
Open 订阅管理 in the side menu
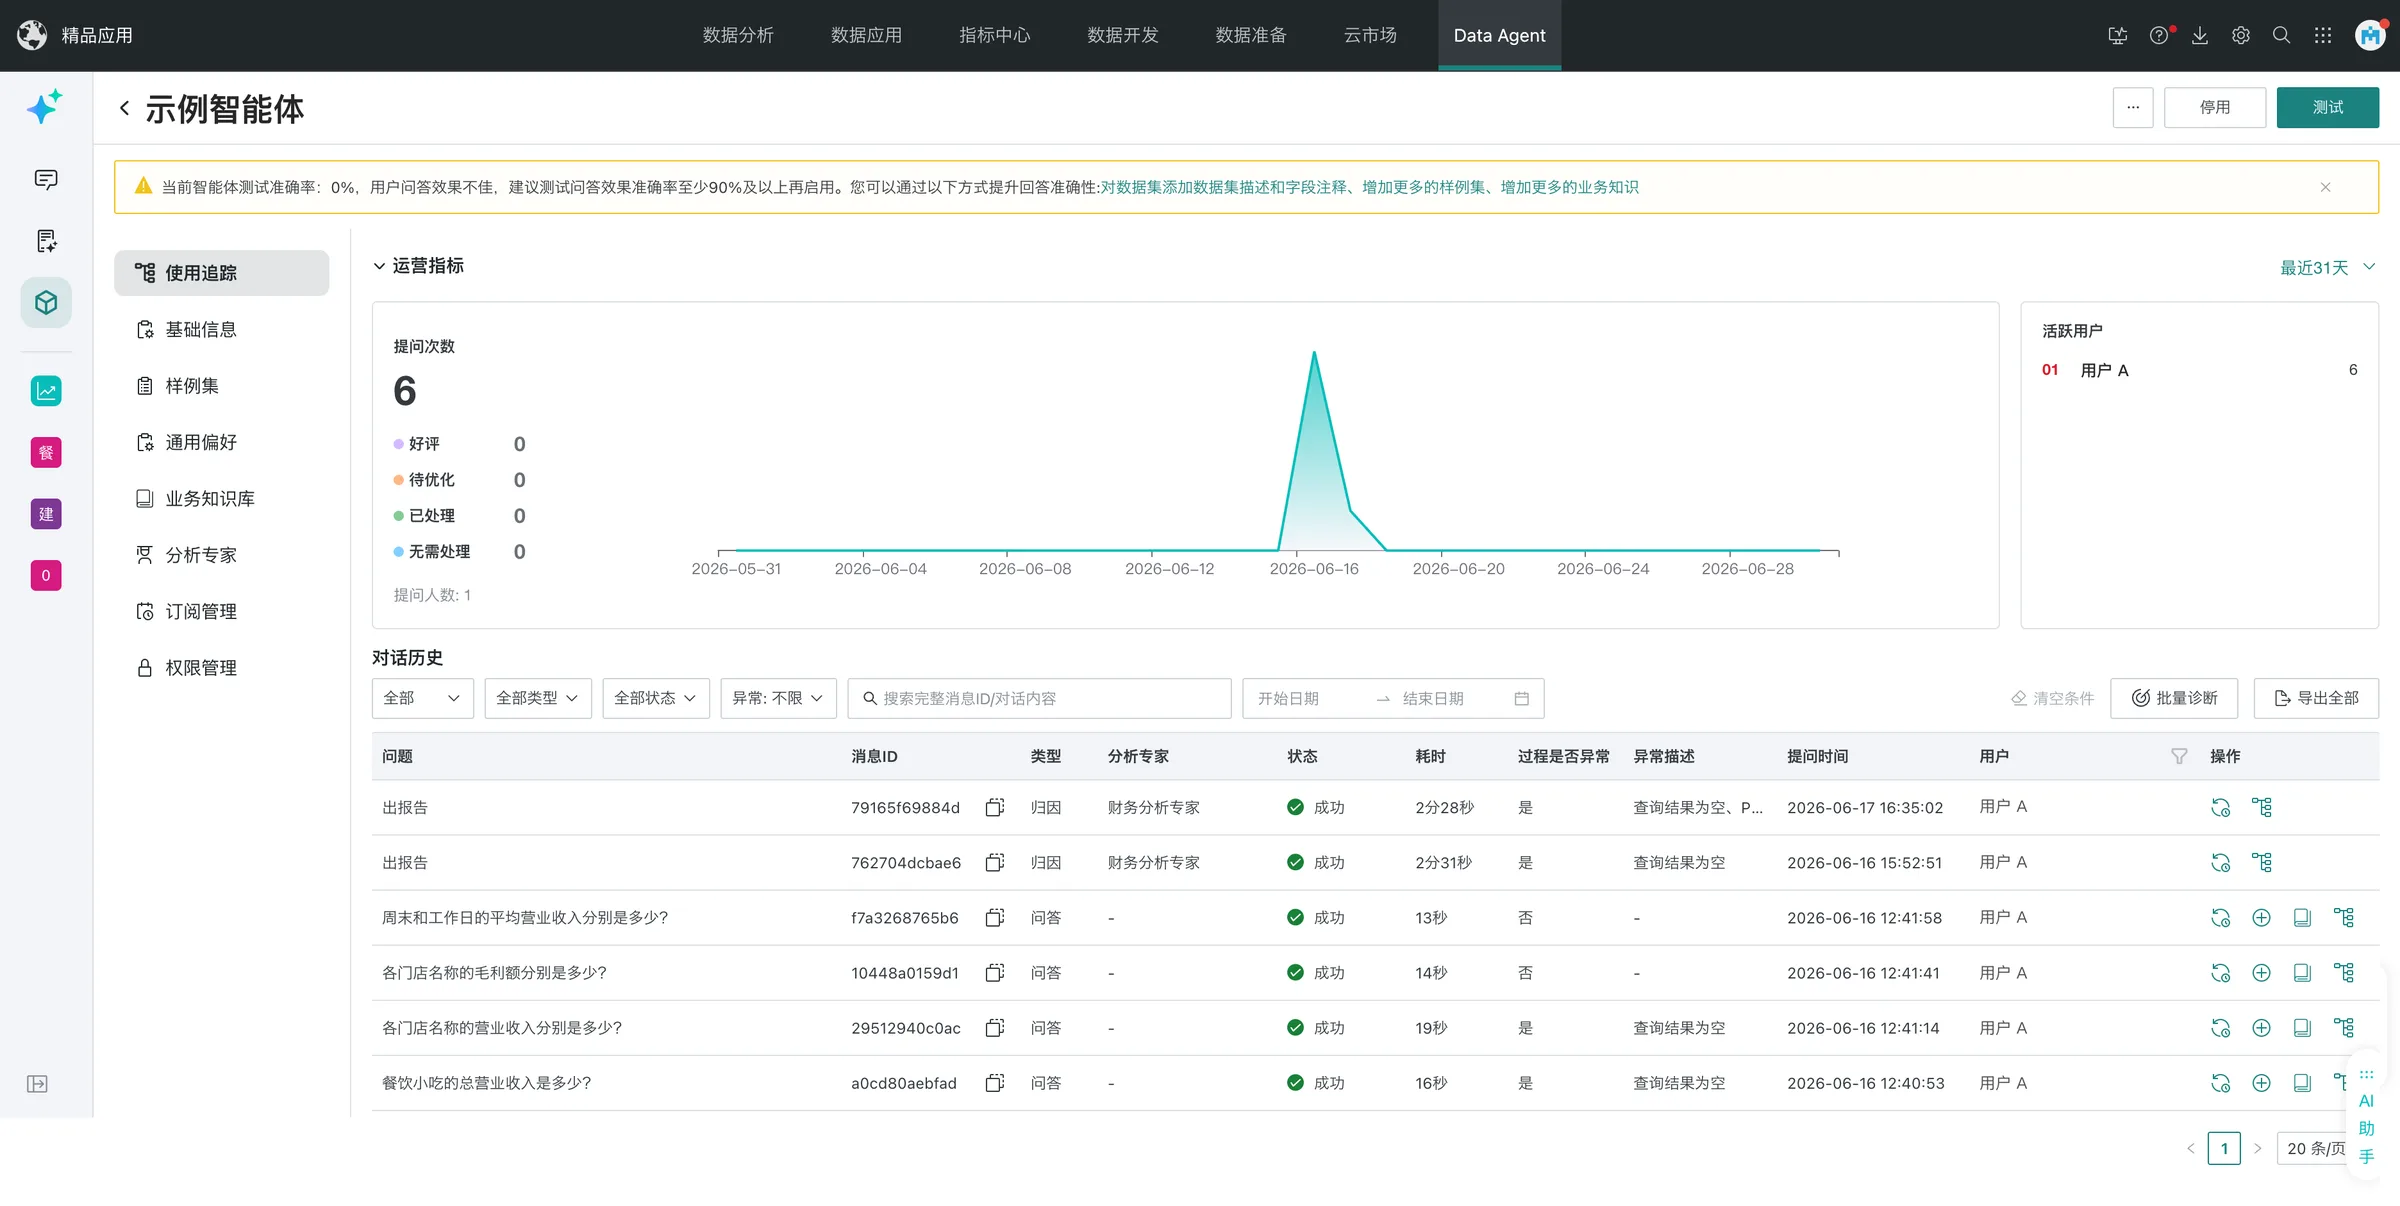pyautogui.click(x=201, y=612)
